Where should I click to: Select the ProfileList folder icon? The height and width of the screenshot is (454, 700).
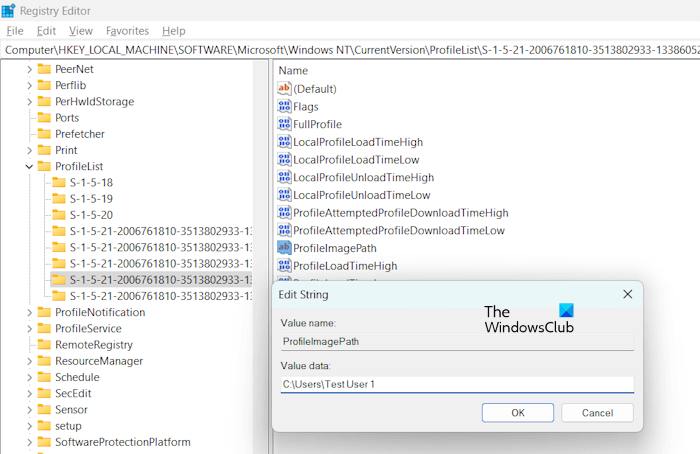[x=44, y=166]
